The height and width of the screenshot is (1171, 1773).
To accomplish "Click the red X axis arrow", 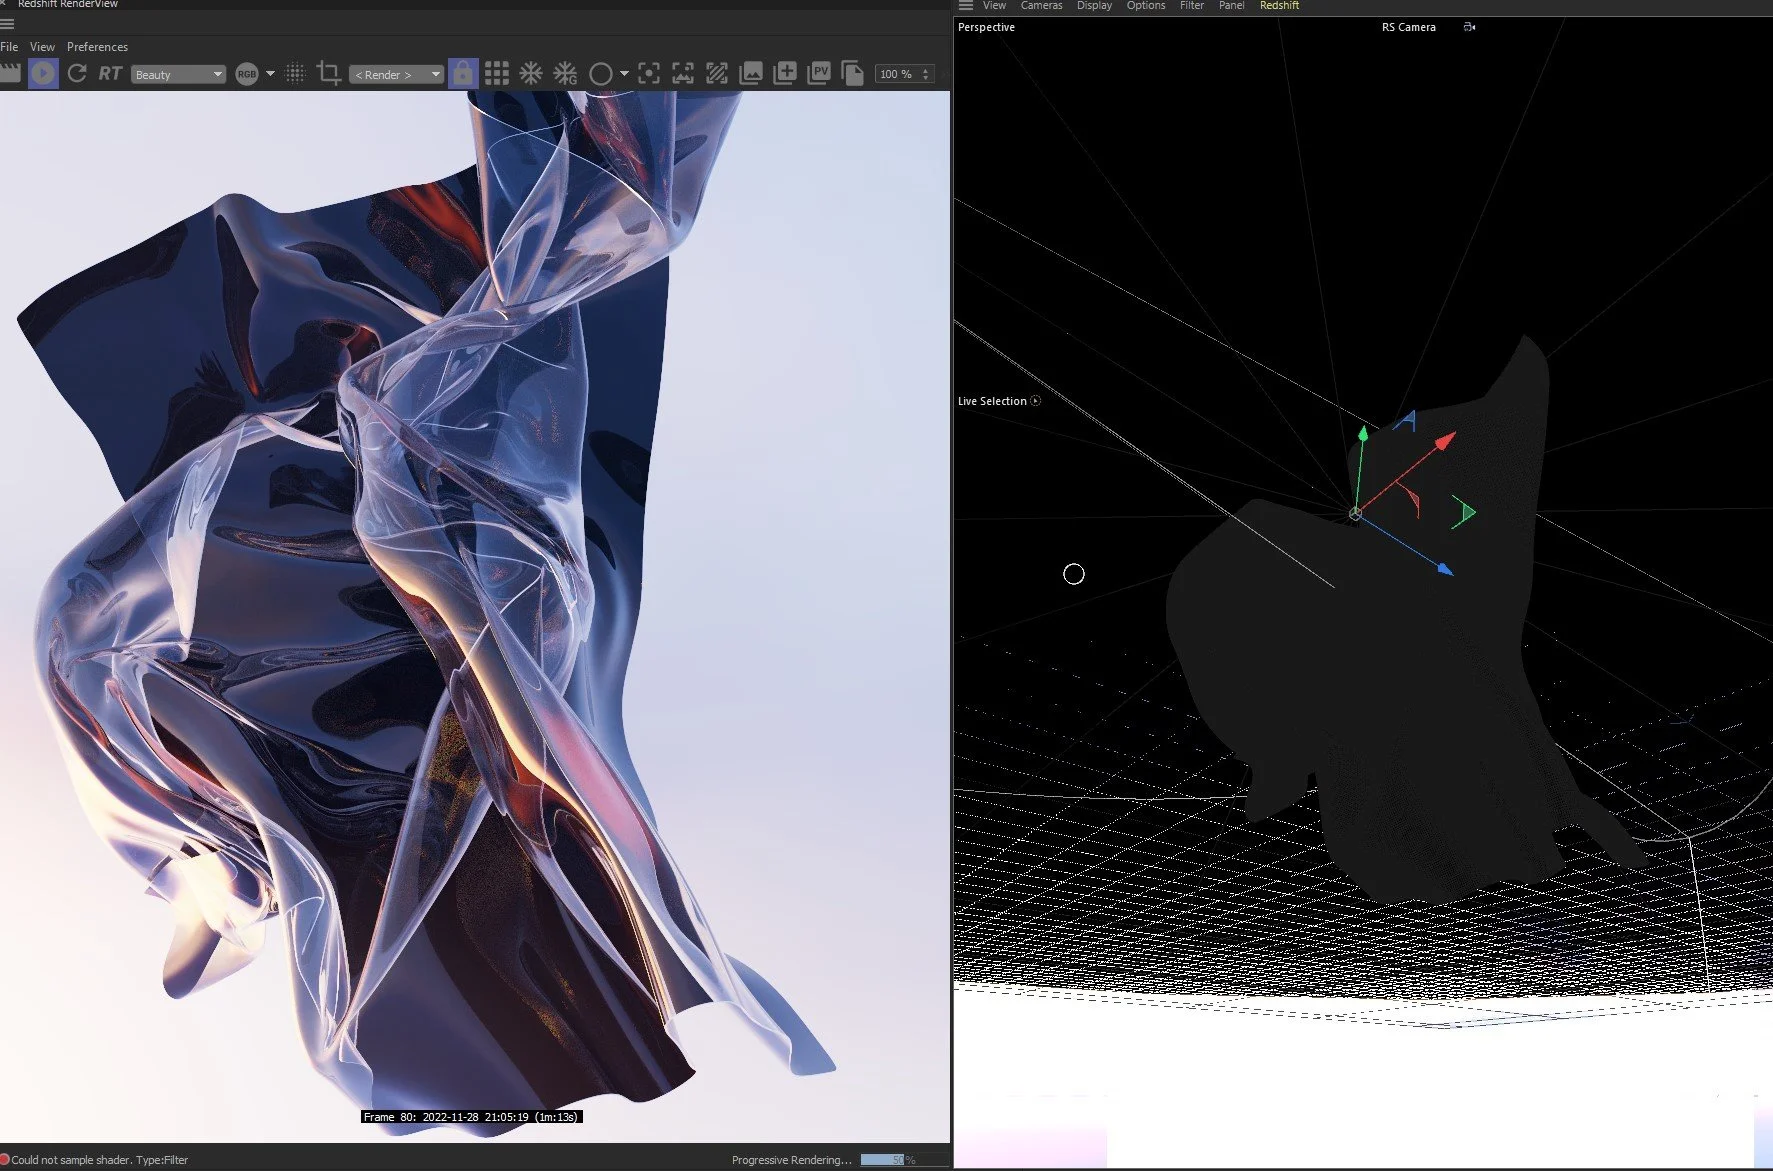I will click(1446, 440).
